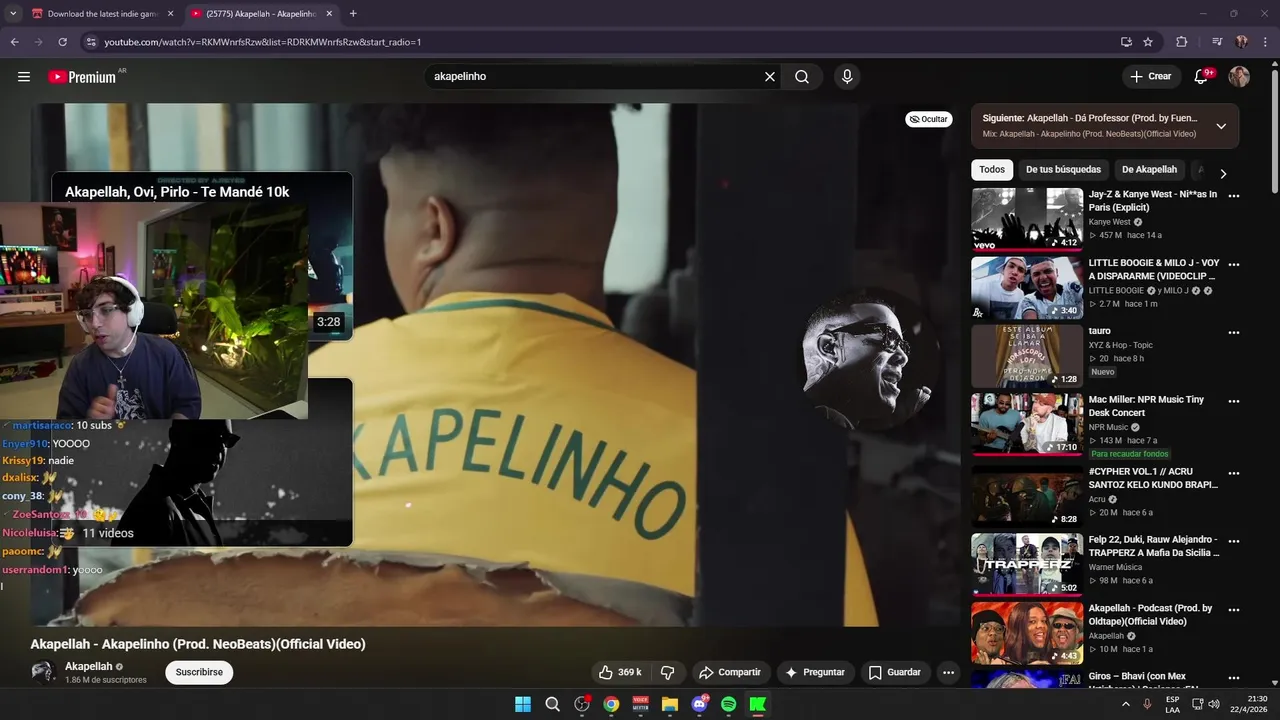Open options for Mac Miller Tiny Desk video
The height and width of the screenshot is (720, 1280).
(1234, 402)
